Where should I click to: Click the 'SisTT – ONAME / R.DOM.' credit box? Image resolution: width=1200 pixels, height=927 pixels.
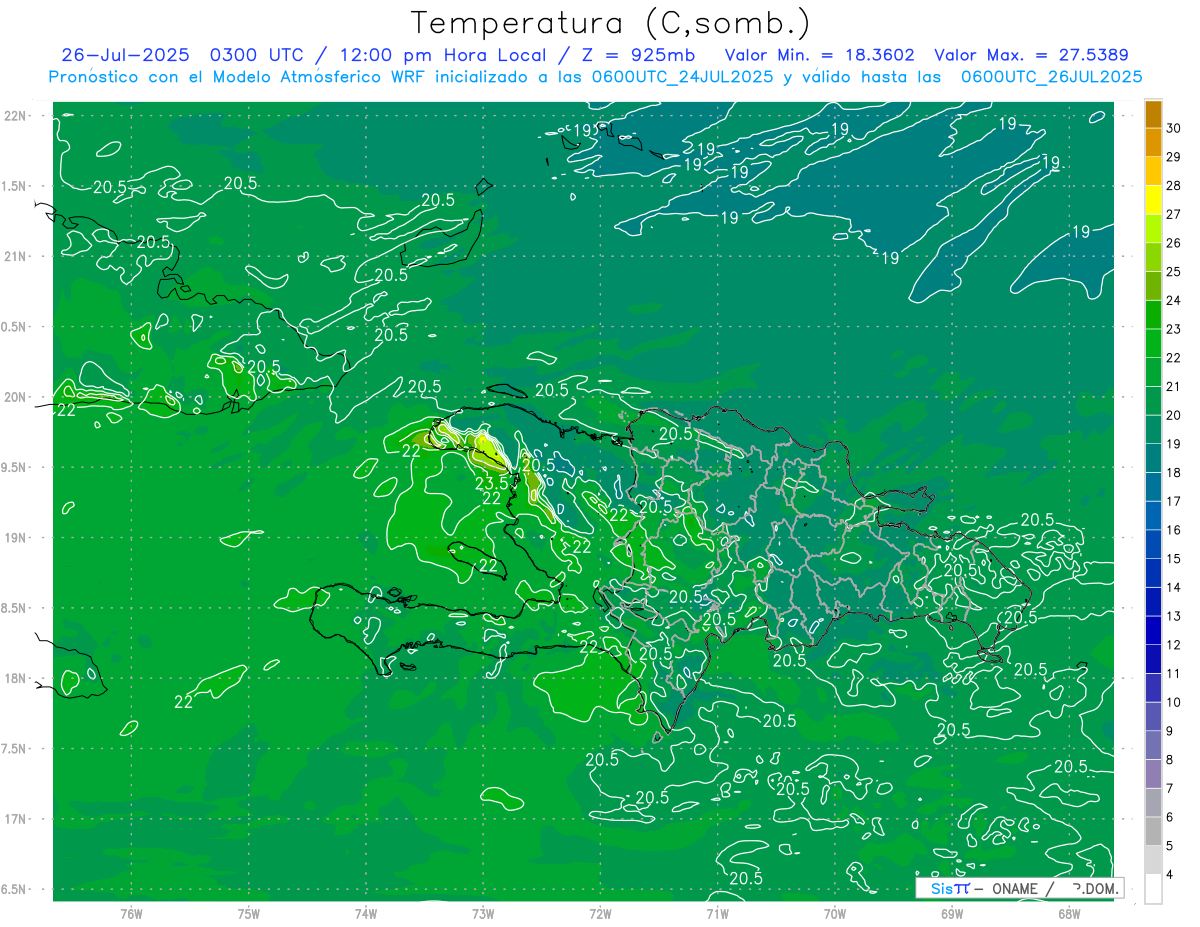(x=1020, y=888)
